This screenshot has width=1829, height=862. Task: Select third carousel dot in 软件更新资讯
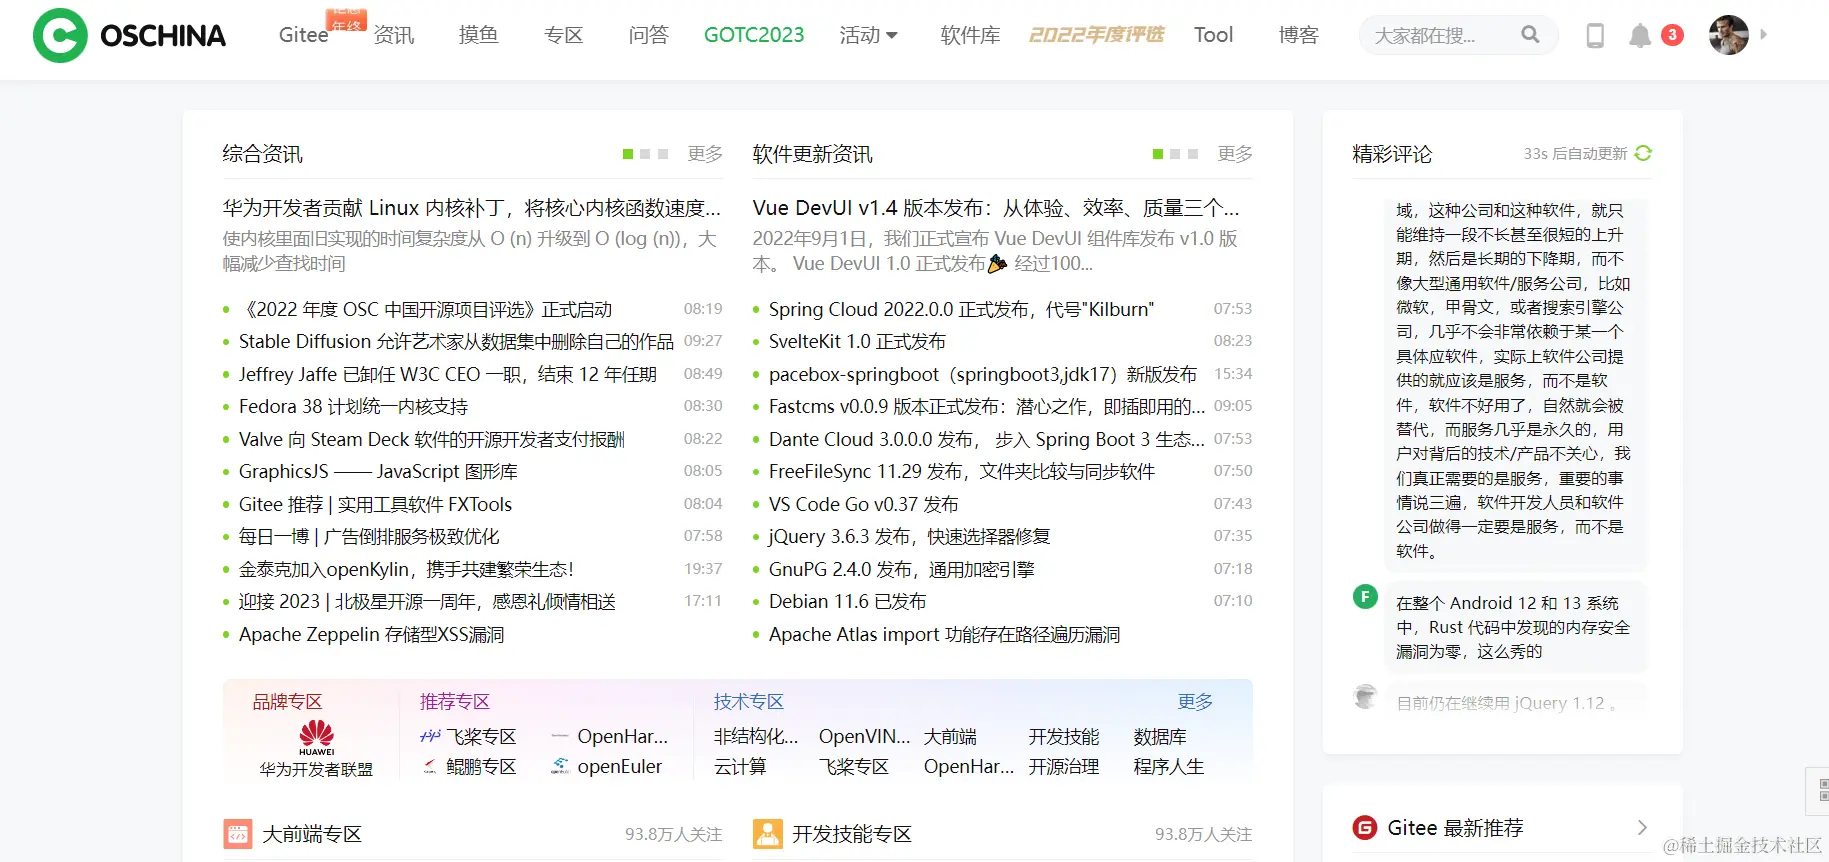pyautogui.click(x=1193, y=154)
